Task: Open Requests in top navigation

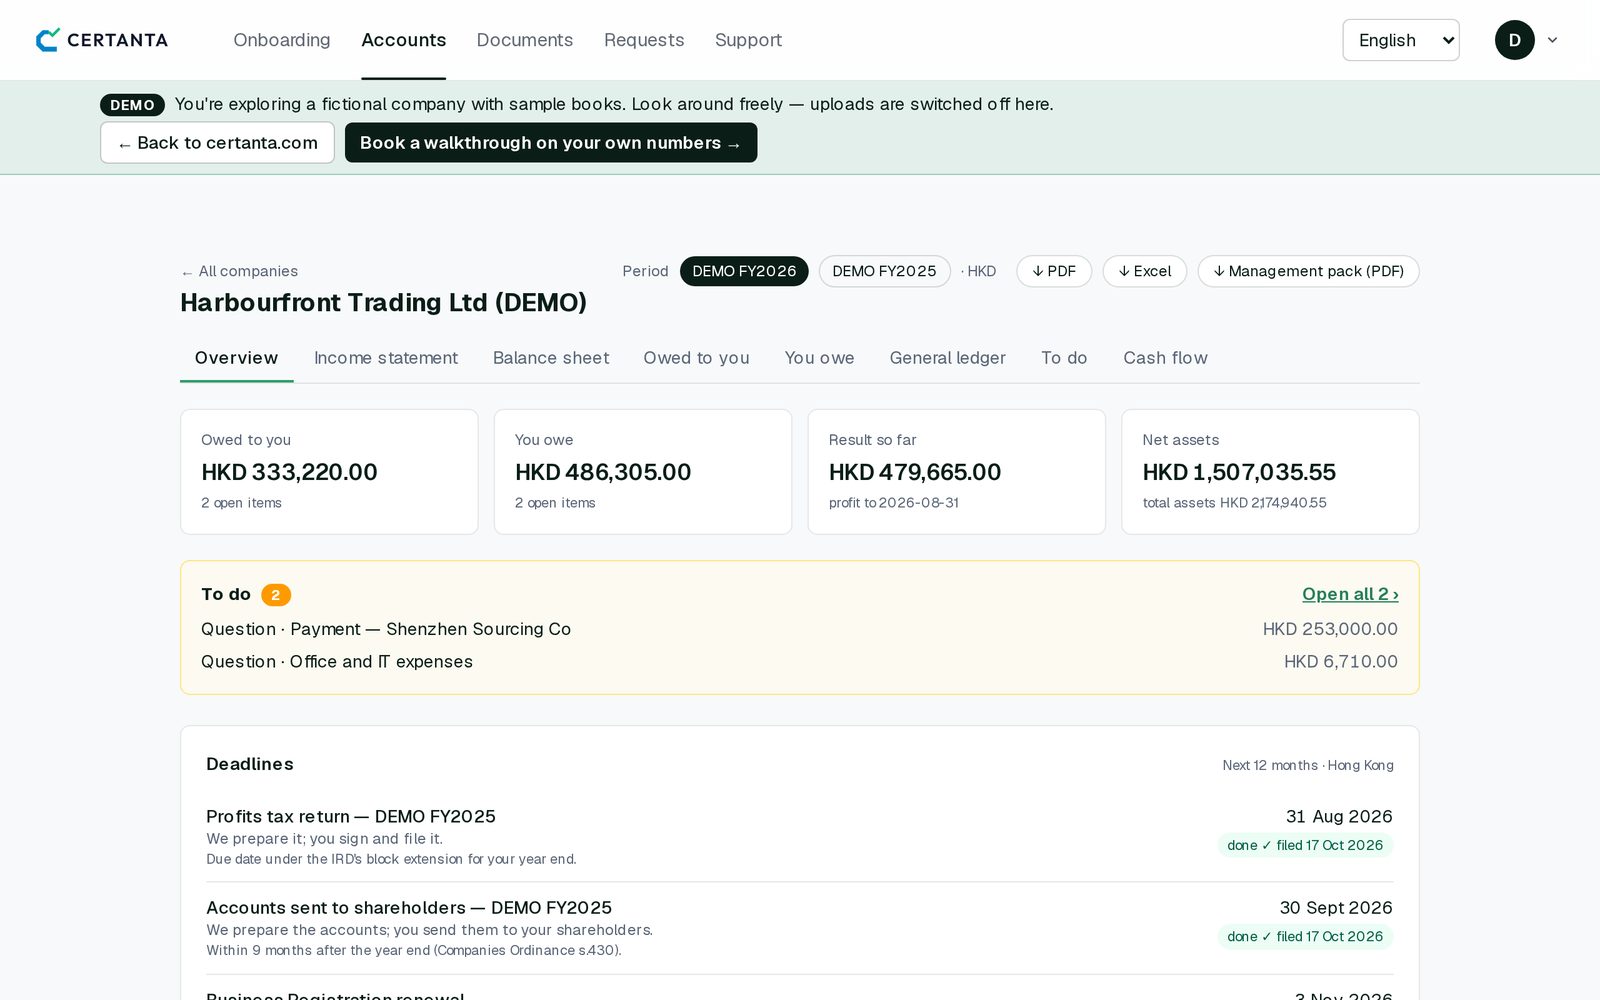Action: point(644,40)
